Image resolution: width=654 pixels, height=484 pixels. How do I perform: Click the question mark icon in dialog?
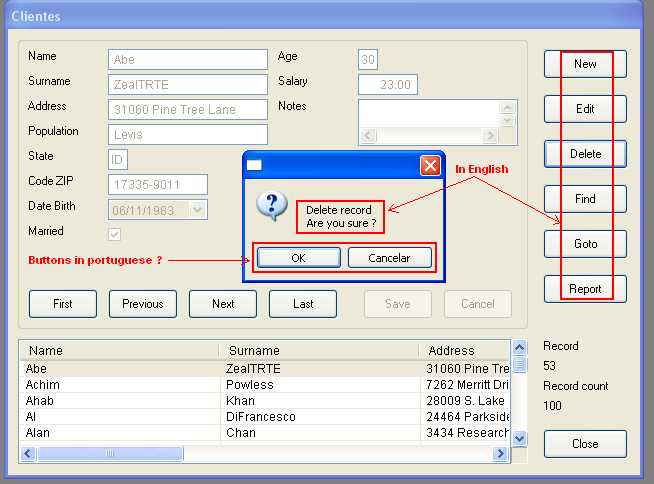click(272, 206)
